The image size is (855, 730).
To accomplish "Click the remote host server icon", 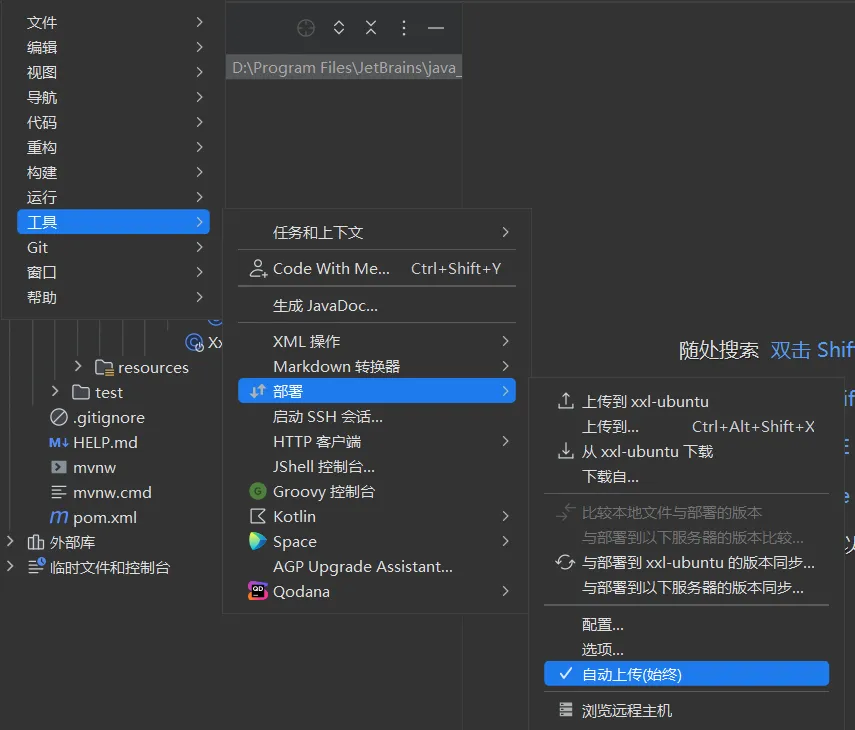I will tap(565, 710).
